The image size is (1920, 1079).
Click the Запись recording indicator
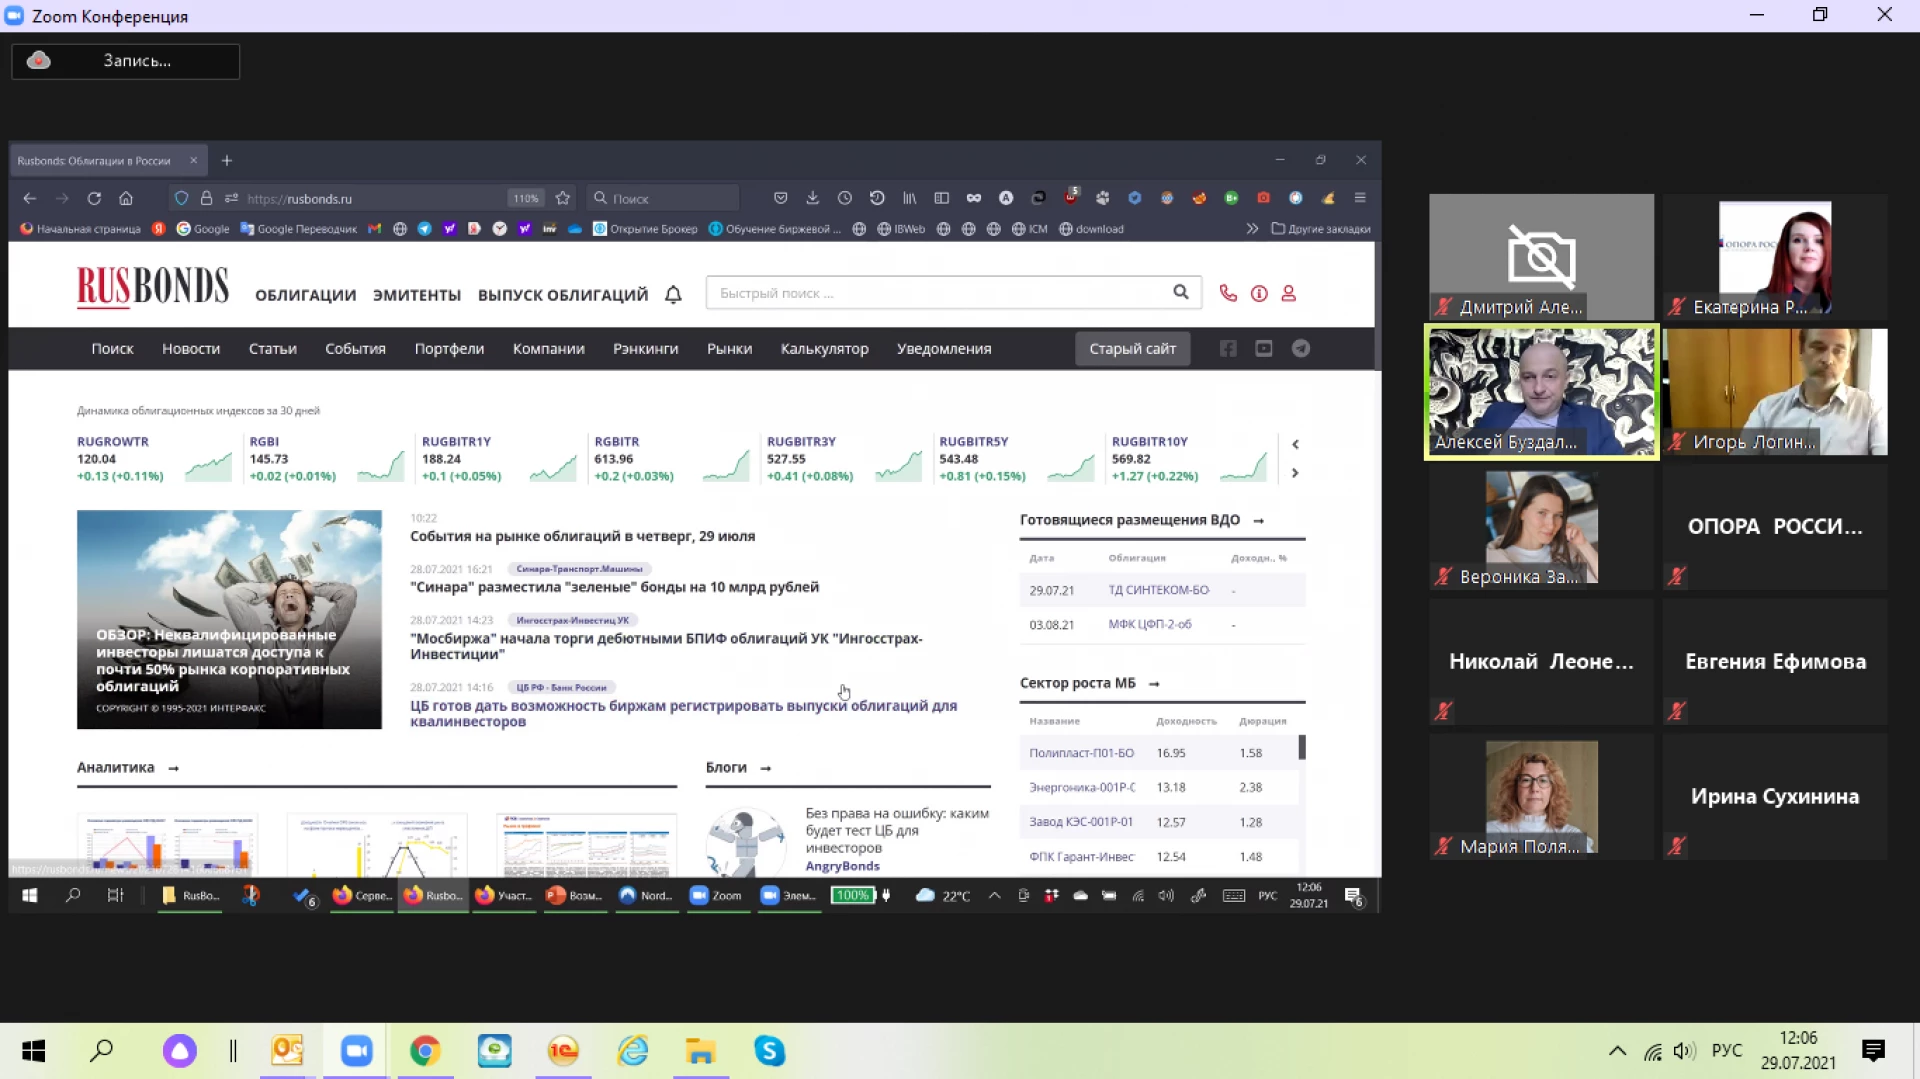[126, 61]
